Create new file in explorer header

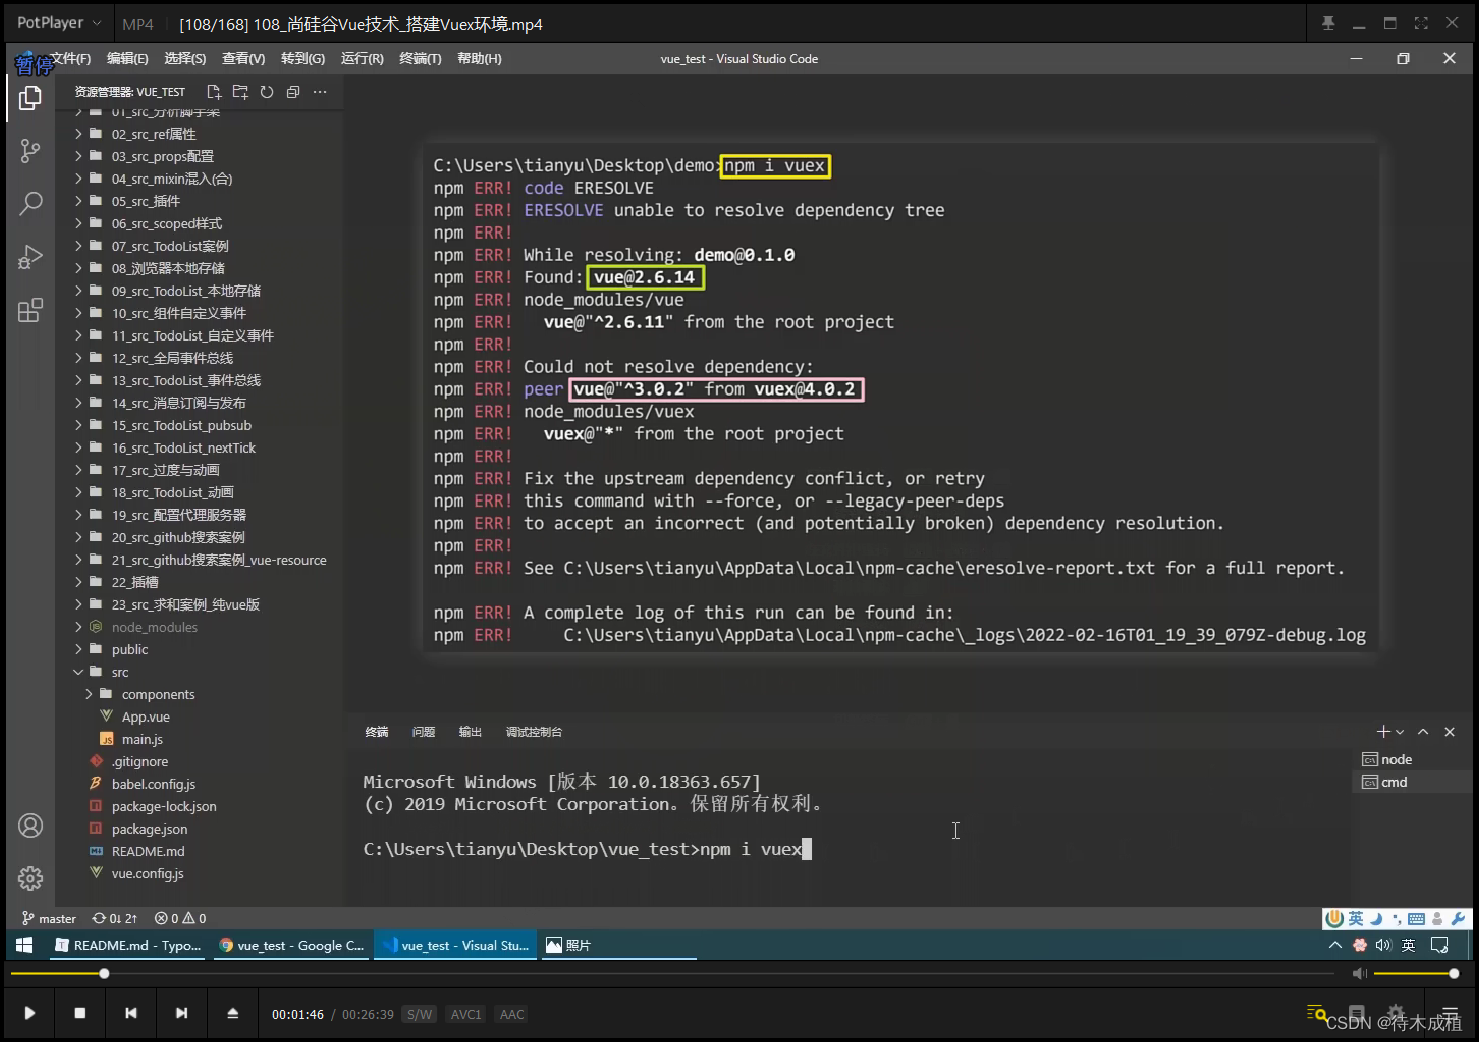pos(214,92)
